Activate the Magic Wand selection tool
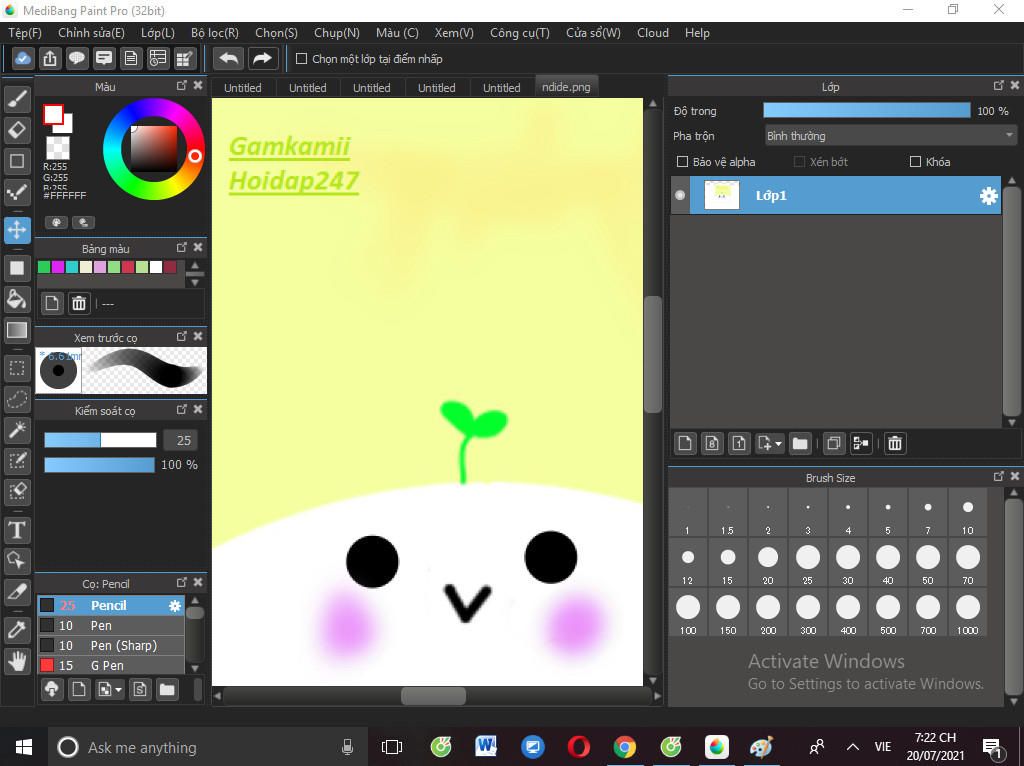Image resolution: width=1024 pixels, height=766 pixels. pos(17,430)
